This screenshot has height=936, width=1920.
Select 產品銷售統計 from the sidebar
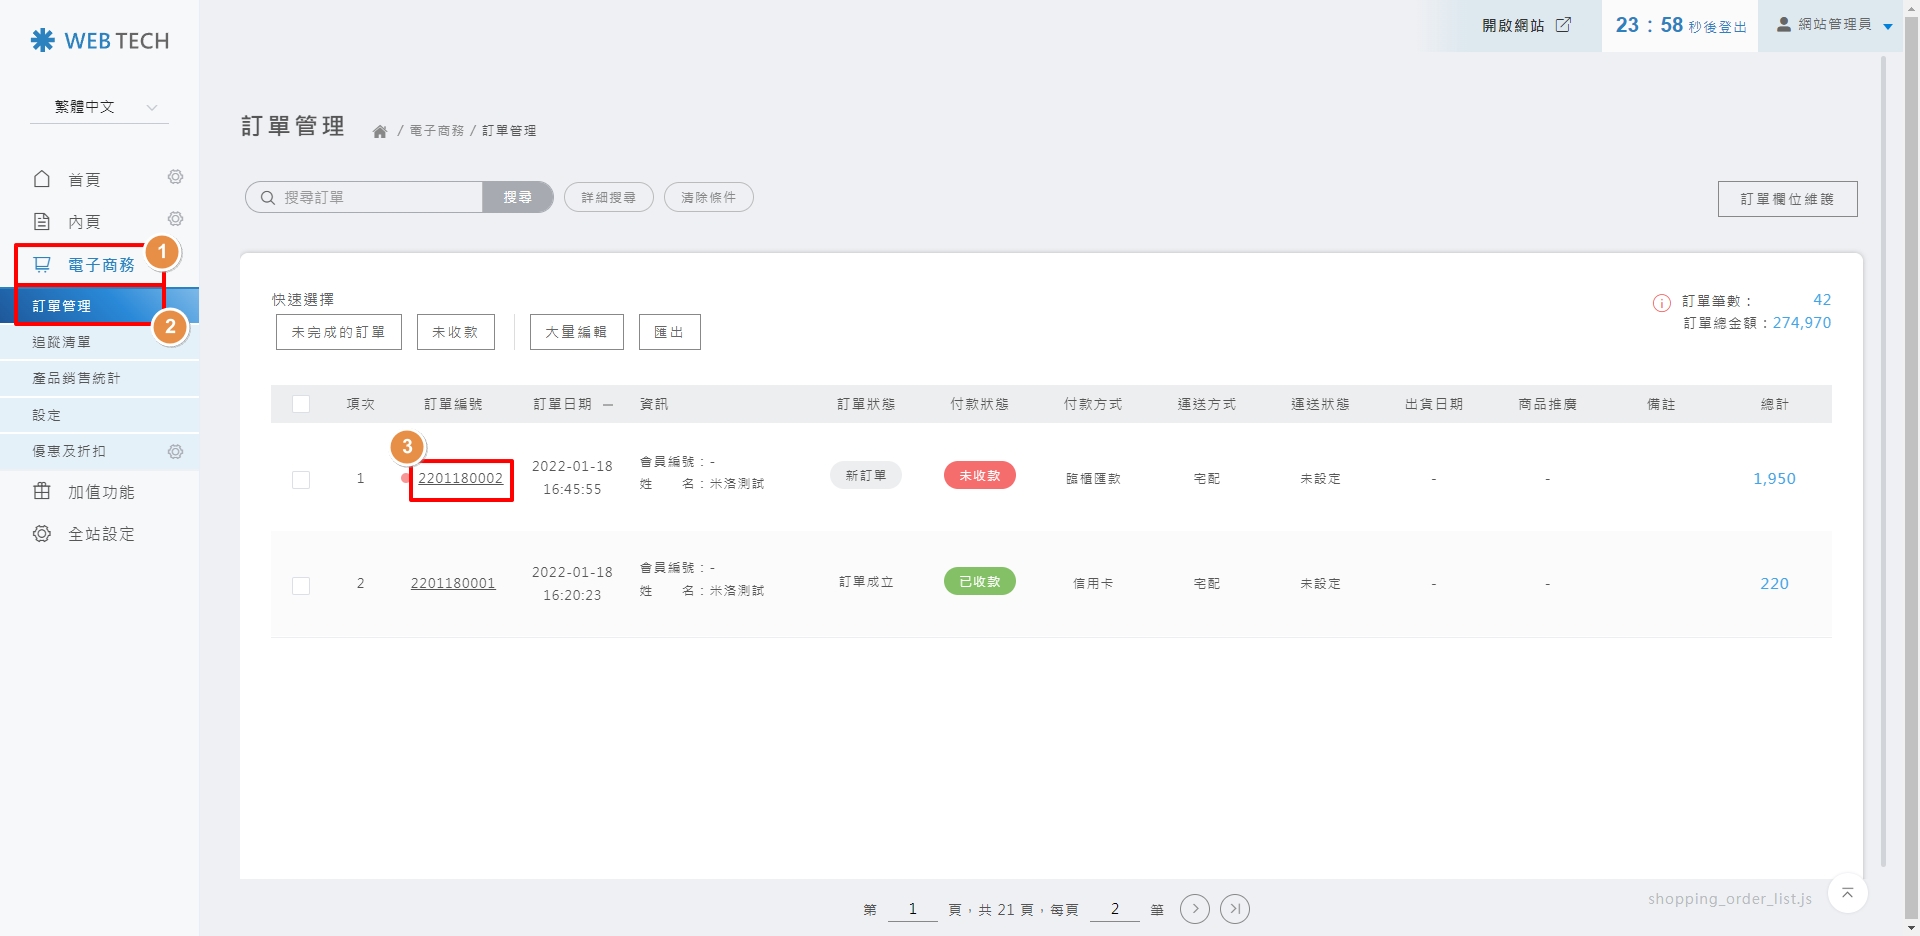[76, 378]
